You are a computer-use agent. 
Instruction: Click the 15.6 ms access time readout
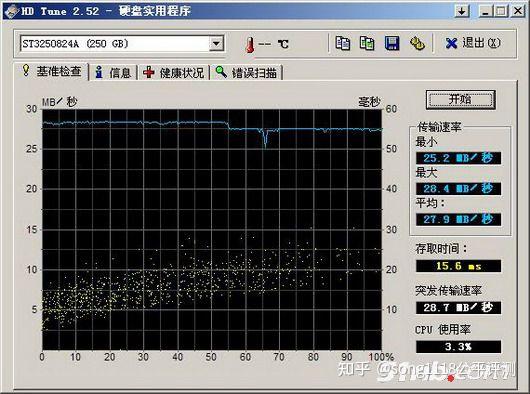coord(458,266)
